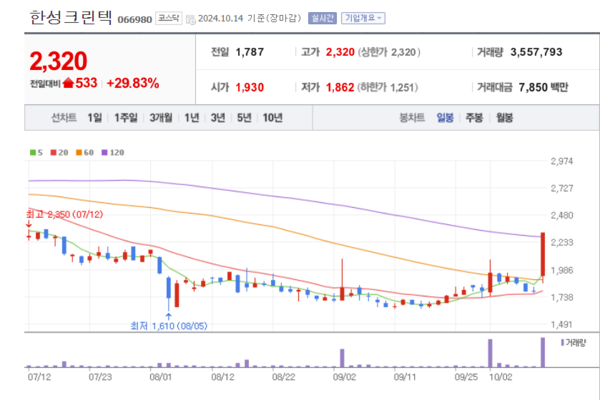Image resolution: width=600 pixels, height=400 pixels.
Task: Click the current price 2,320 in red
Action: click(x=59, y=61)
